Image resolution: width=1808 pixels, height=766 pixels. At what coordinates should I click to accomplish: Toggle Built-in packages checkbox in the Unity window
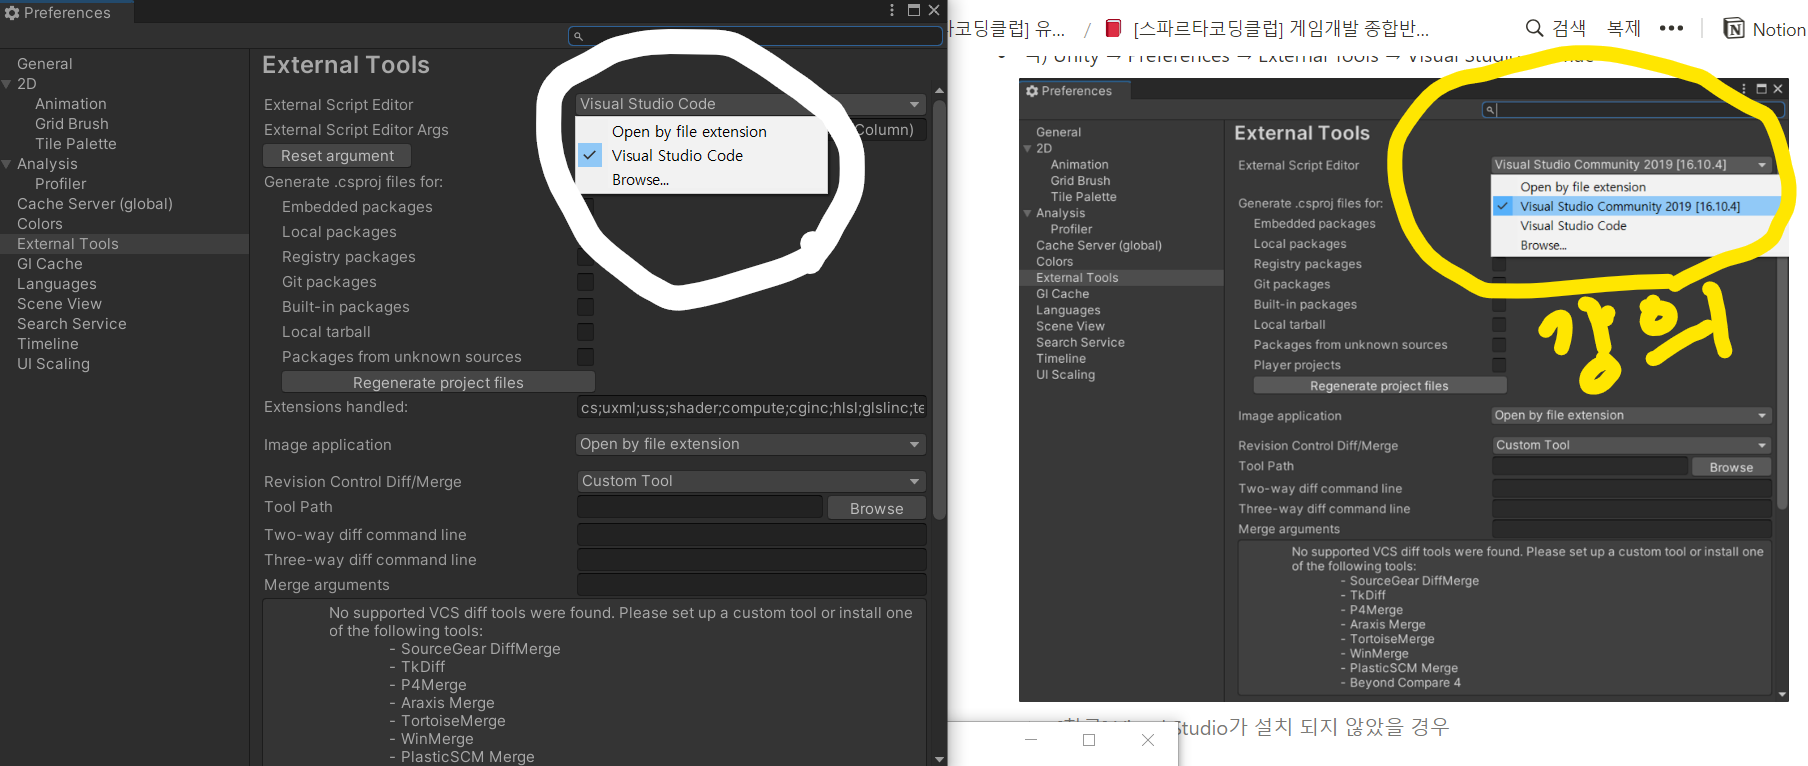pyautogui.click(x=585, y=307)
